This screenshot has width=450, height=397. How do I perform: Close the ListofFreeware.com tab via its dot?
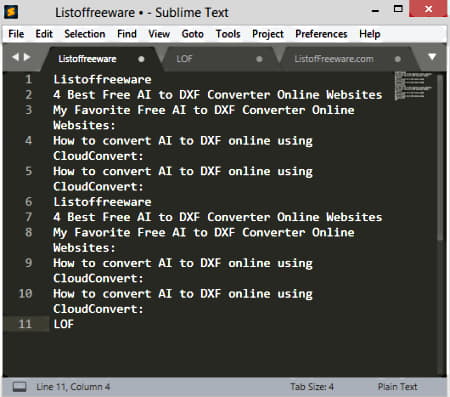click(398, 59)
